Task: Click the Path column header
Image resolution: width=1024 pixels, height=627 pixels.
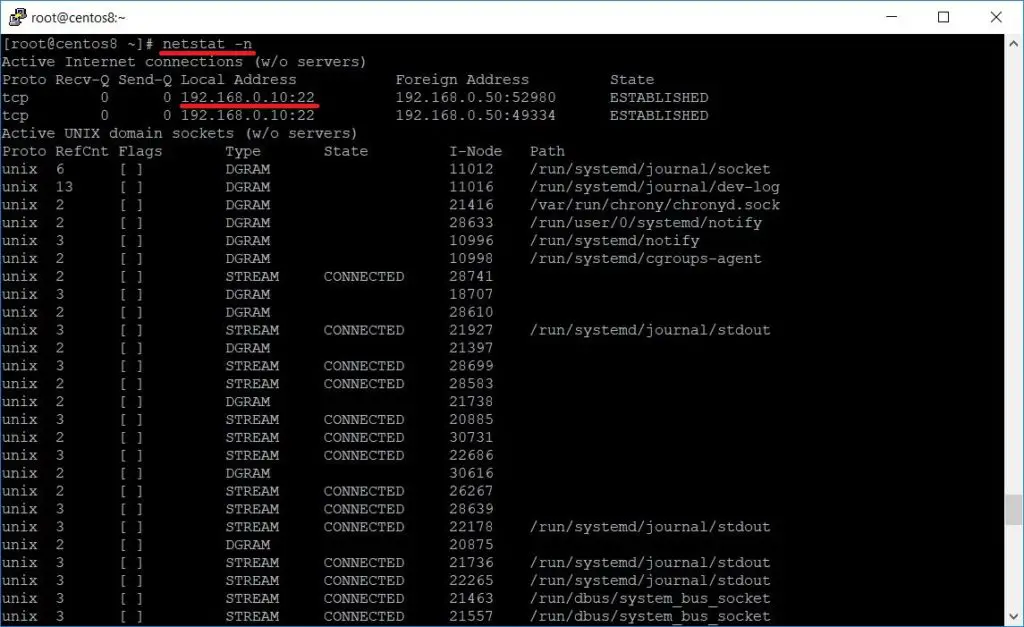Action: (x=547, y=151)
